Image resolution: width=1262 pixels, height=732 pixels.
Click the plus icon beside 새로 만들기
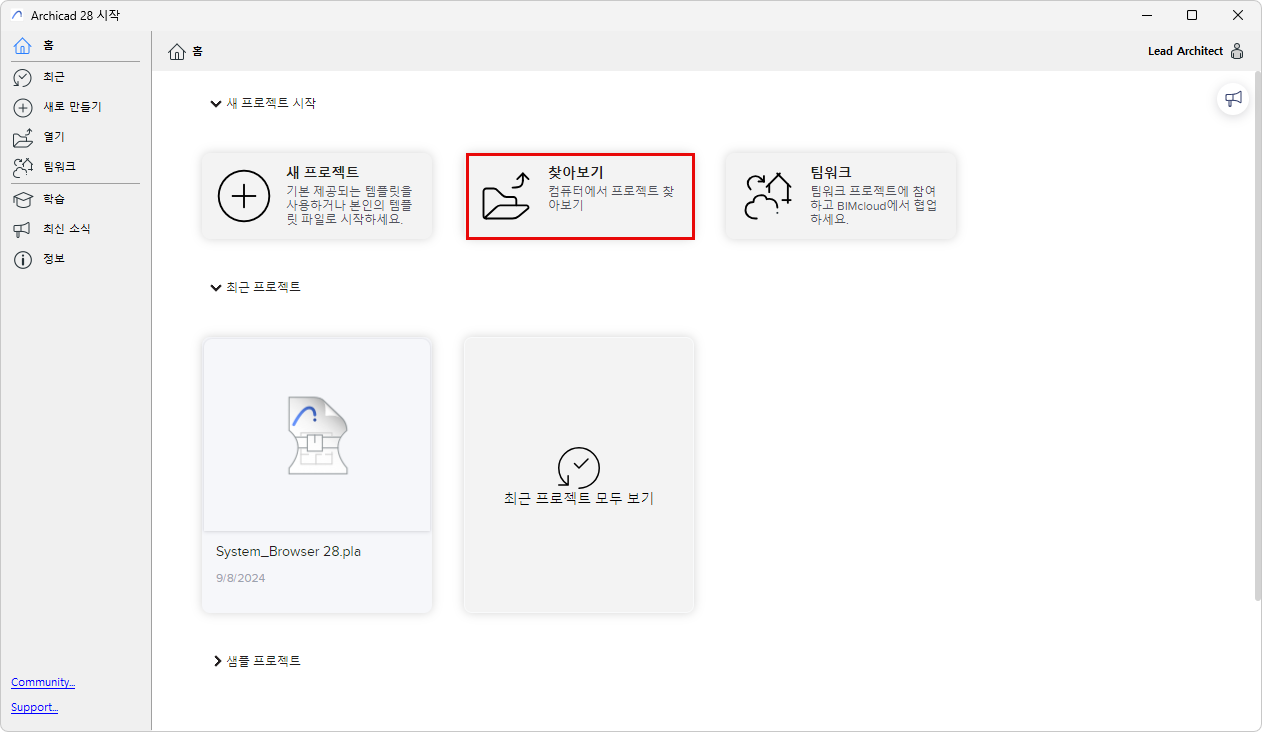coord(22,107)
